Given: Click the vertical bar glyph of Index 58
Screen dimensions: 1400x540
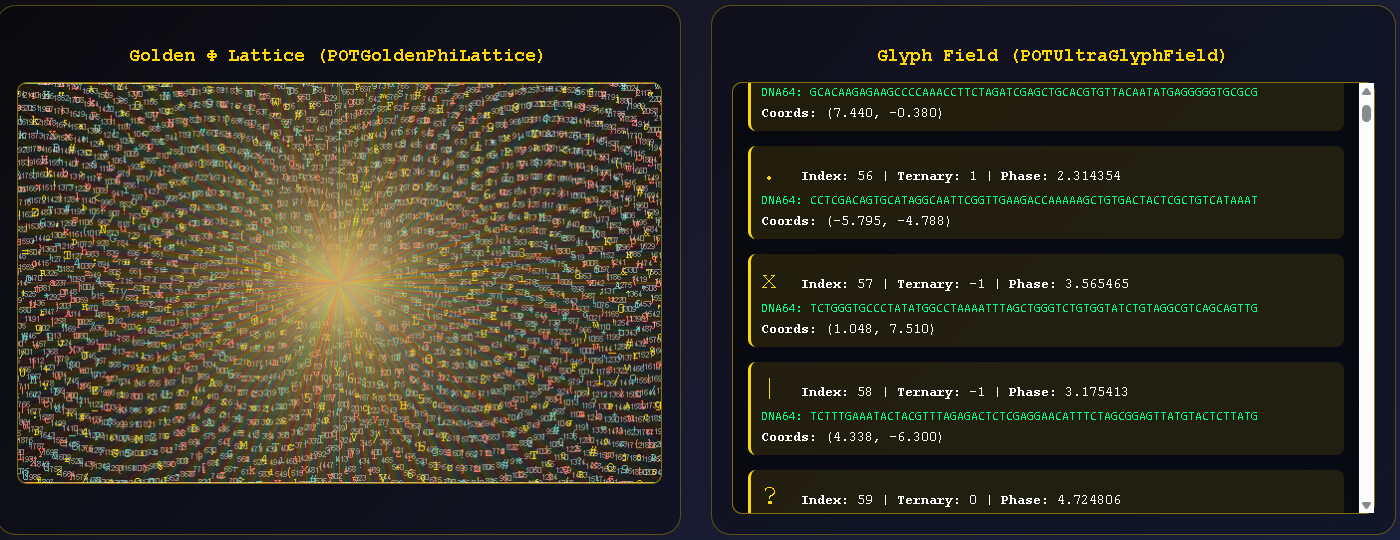Looking at the screenshot, I should pyautogui.click(x=768, y=389).
